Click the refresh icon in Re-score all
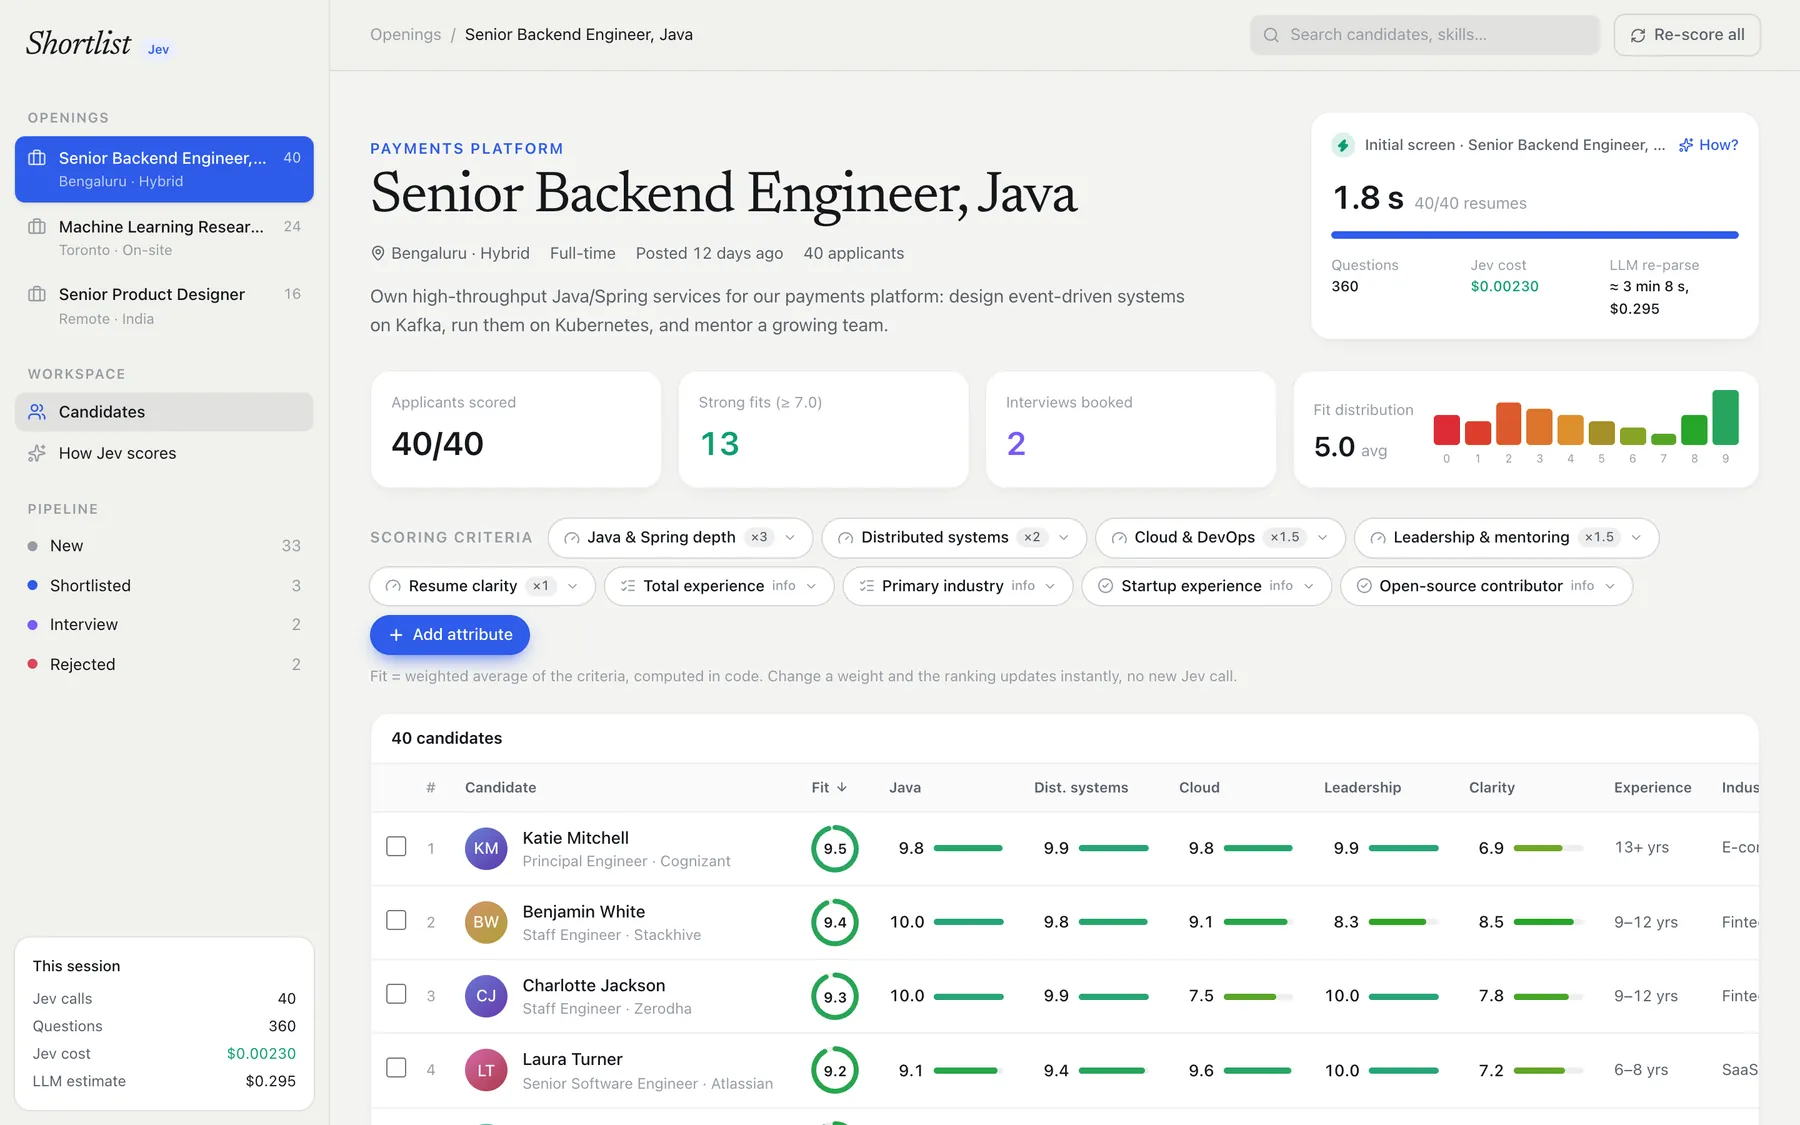The image size is (1800, 1125). tap(1638, 35)
